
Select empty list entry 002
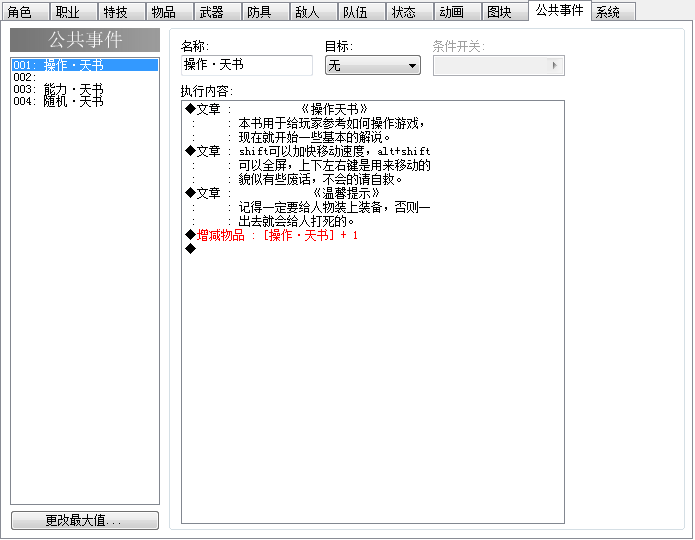[85, 77]
